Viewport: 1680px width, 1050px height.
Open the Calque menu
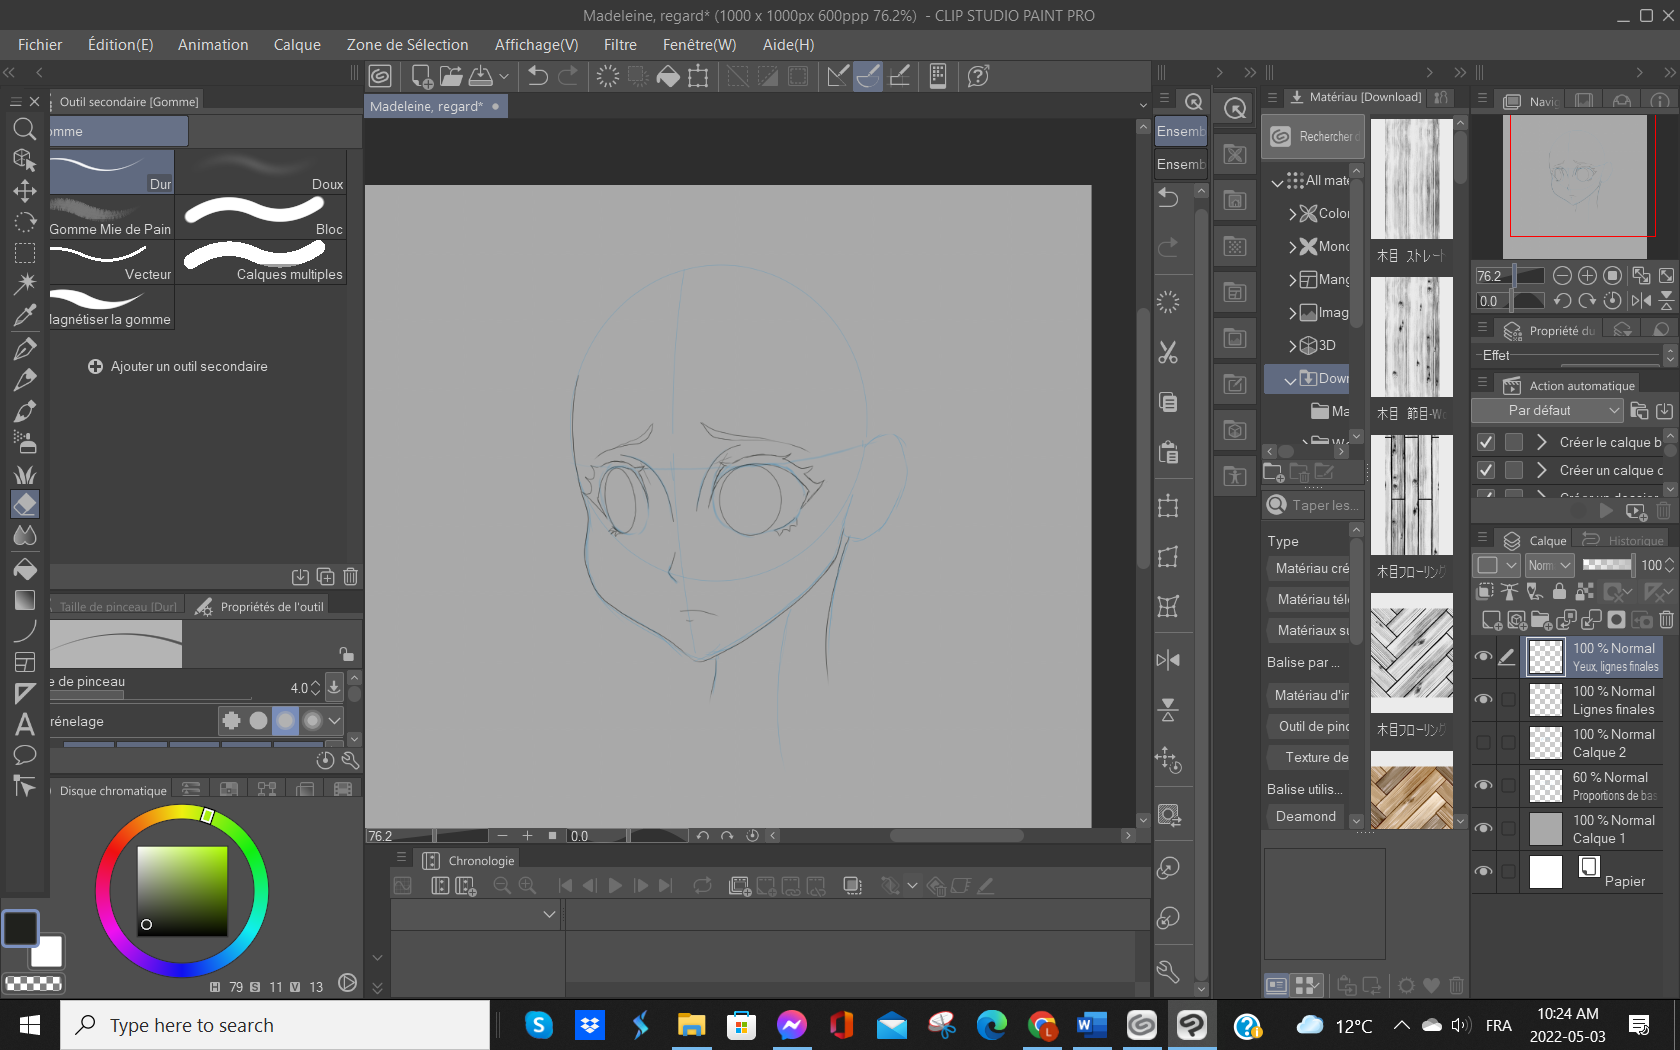[297, 45]
